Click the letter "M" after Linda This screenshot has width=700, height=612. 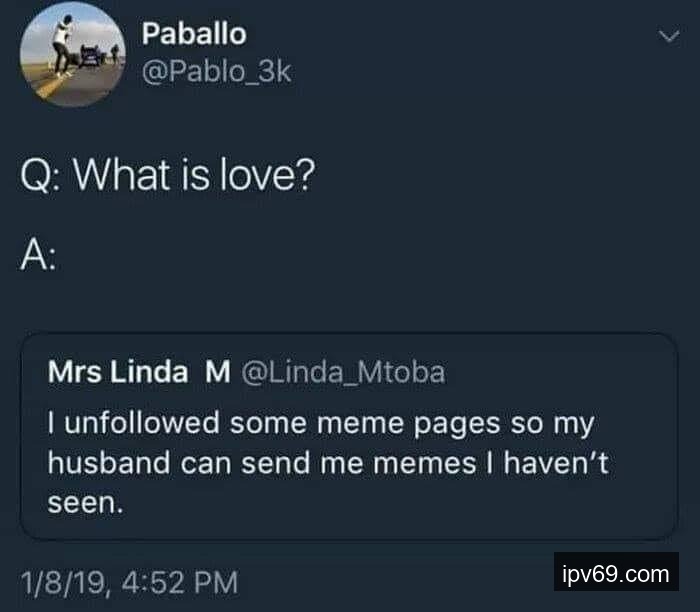coord(218,373)
